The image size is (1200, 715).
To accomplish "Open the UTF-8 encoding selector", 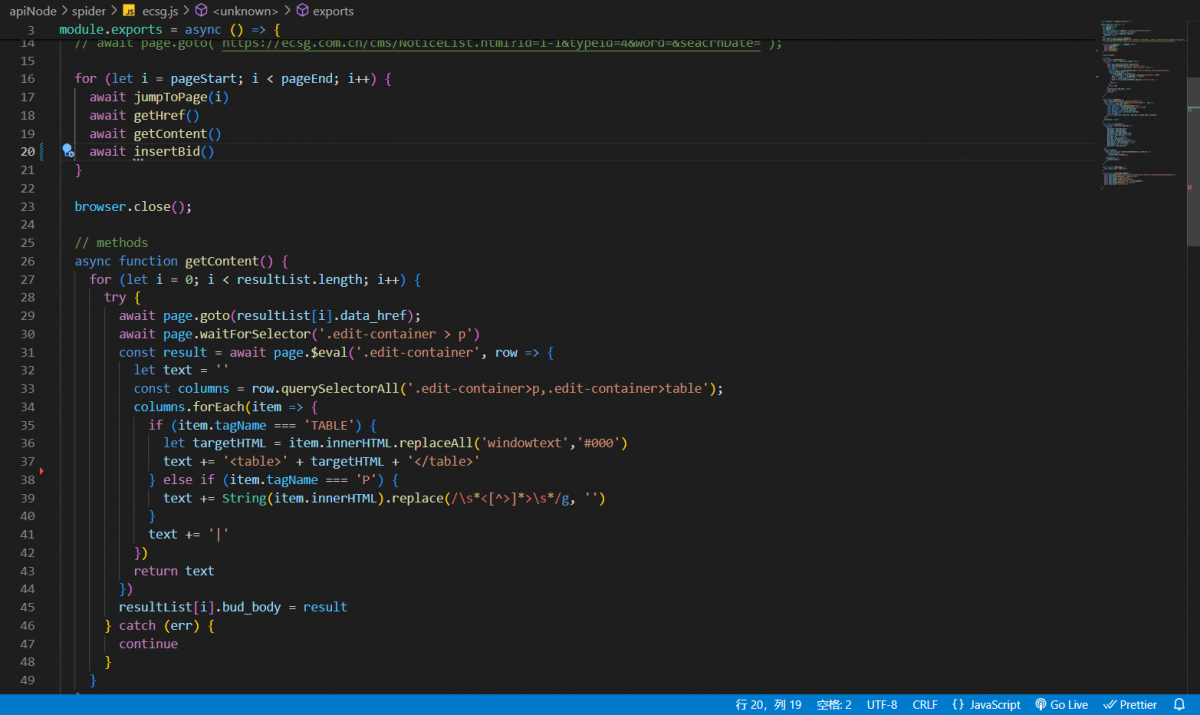I will coord(882,705).
